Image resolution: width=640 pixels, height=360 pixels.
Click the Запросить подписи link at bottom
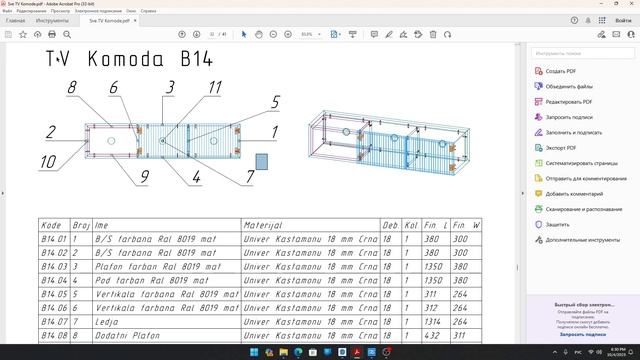[x=582, y=334]
